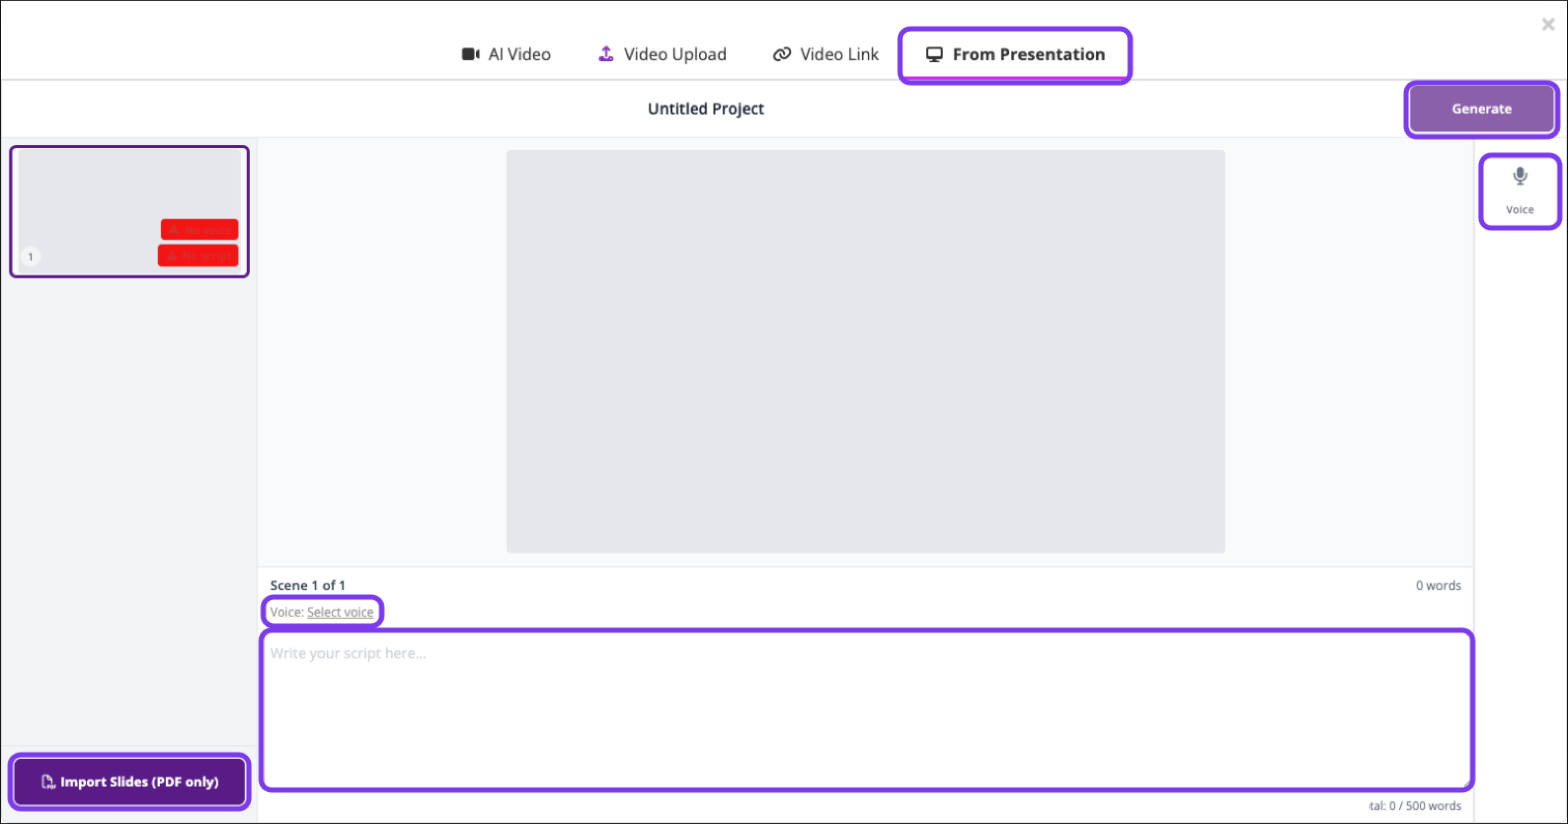The height and width of the screenshot is (824, 1568).
Task: Switch to the AI Video tab
Action: 506,54
